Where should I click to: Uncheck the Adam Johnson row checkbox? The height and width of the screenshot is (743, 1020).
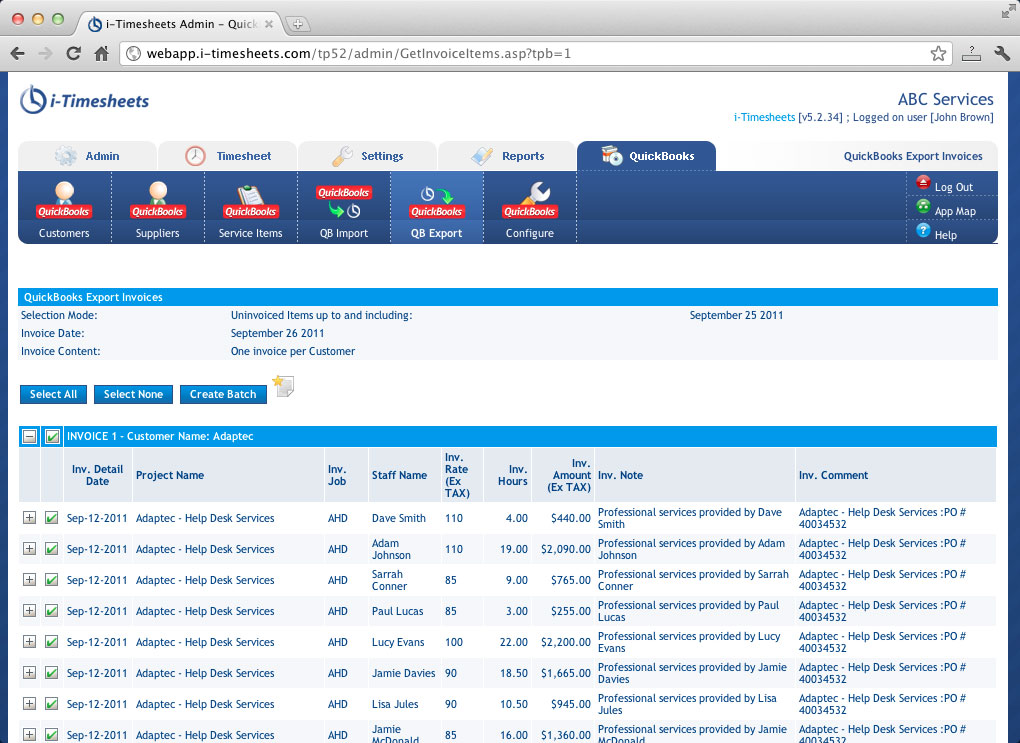coord(51,549)
